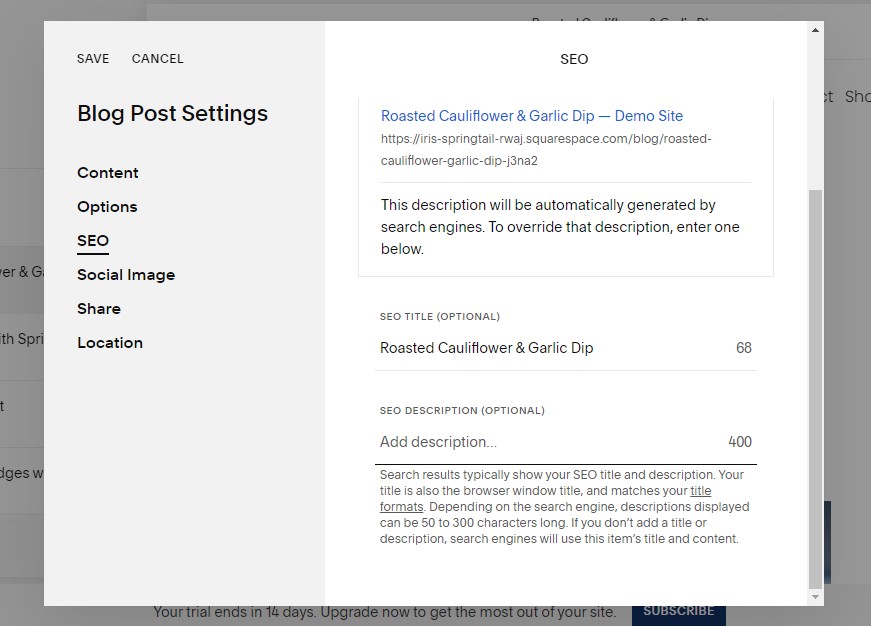Click the trial ends in 14 days message
Screen dimensions: 871x626
384,612
